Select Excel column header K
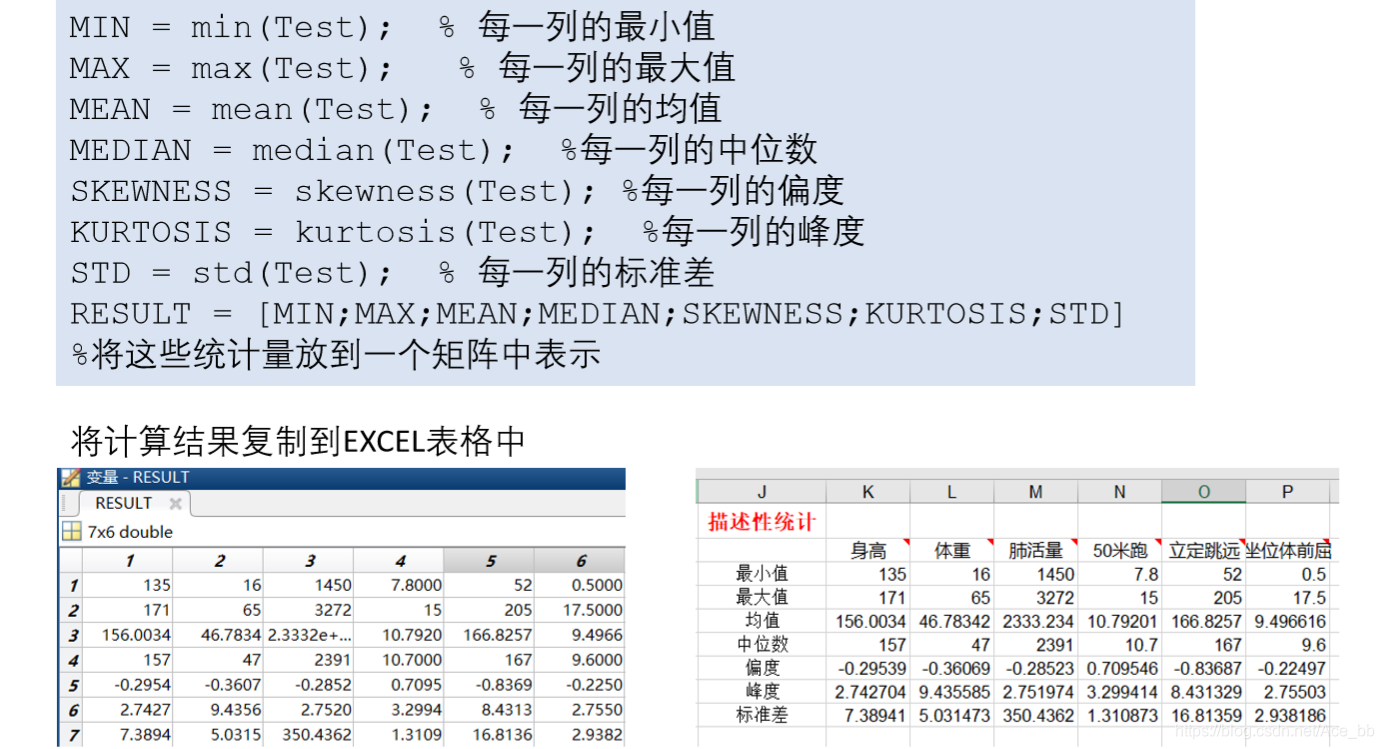 point(868,491)
